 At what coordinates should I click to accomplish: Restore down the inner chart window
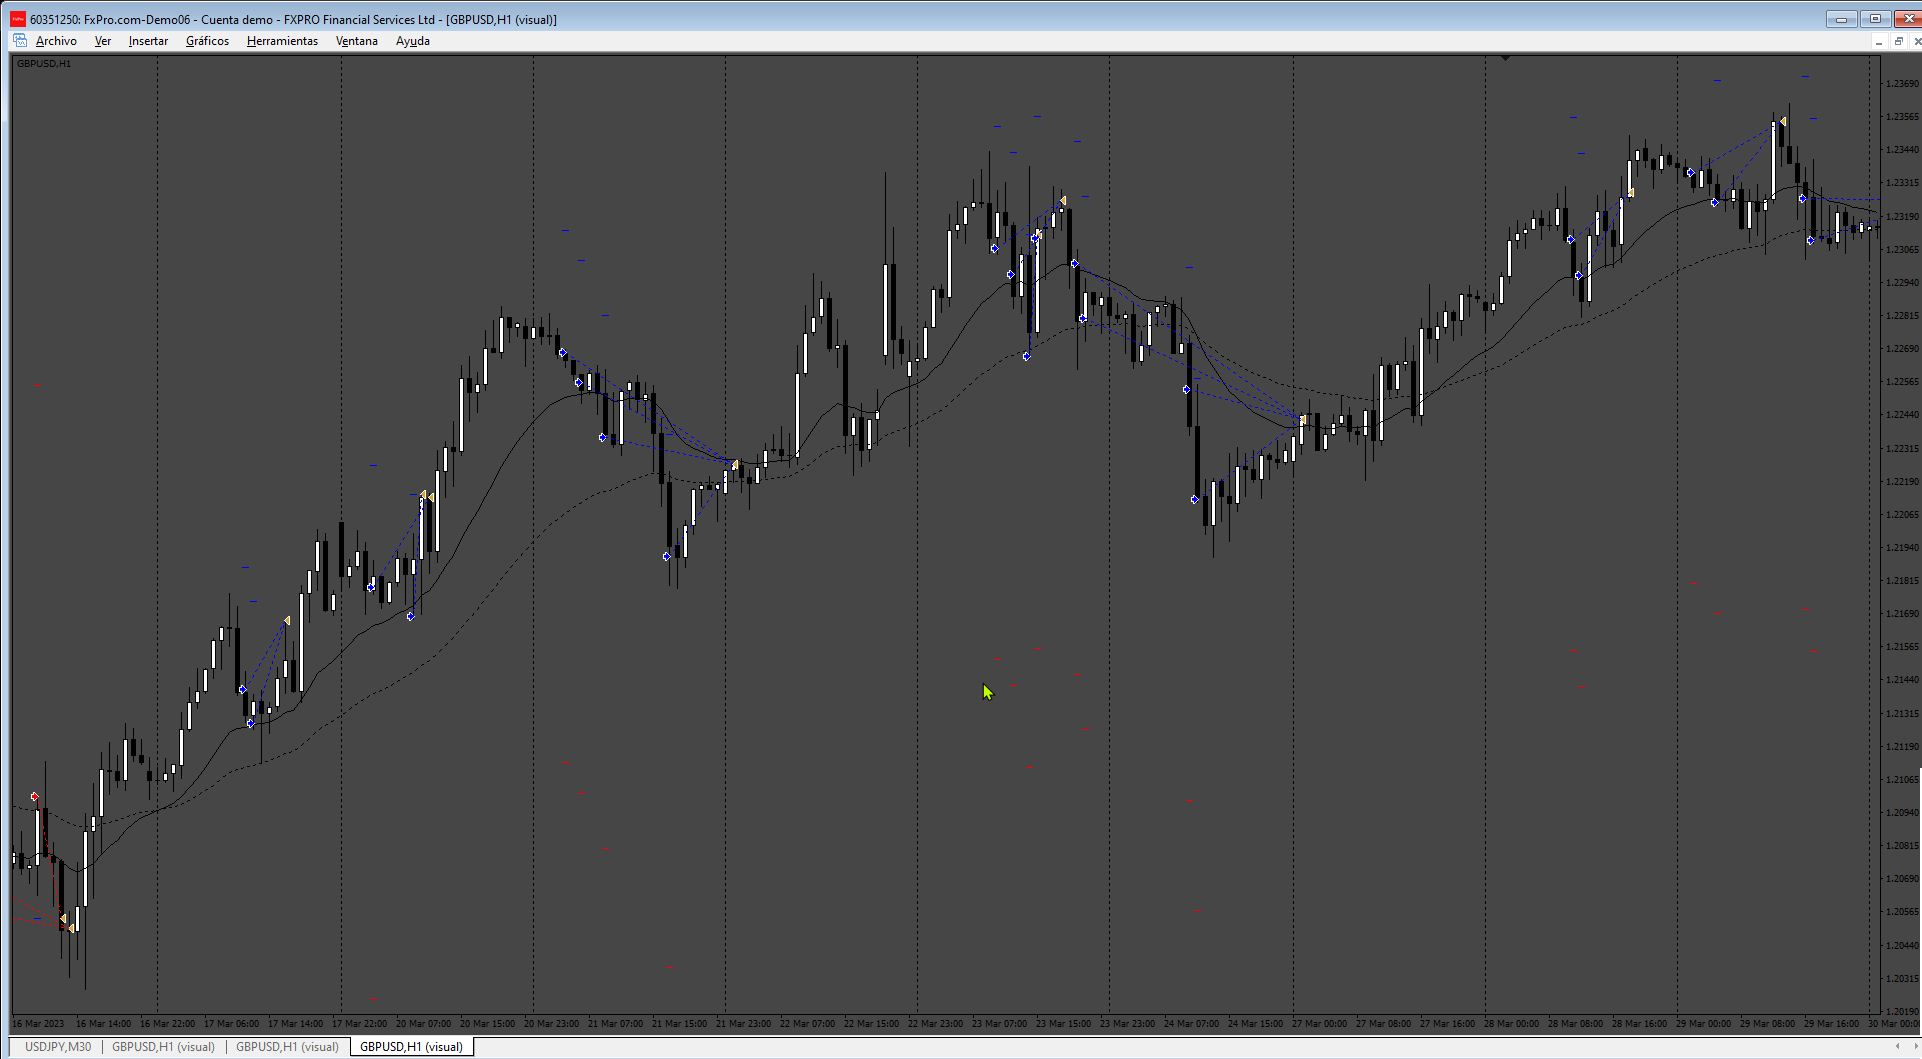click(1898, 41)
